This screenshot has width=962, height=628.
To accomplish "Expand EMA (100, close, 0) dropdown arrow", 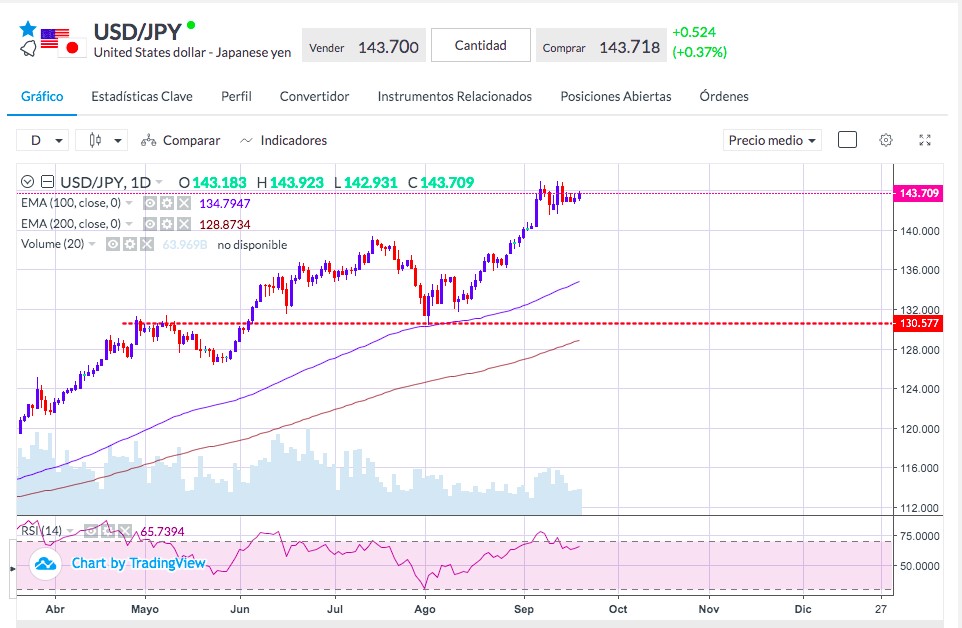I will coord(129,203).
